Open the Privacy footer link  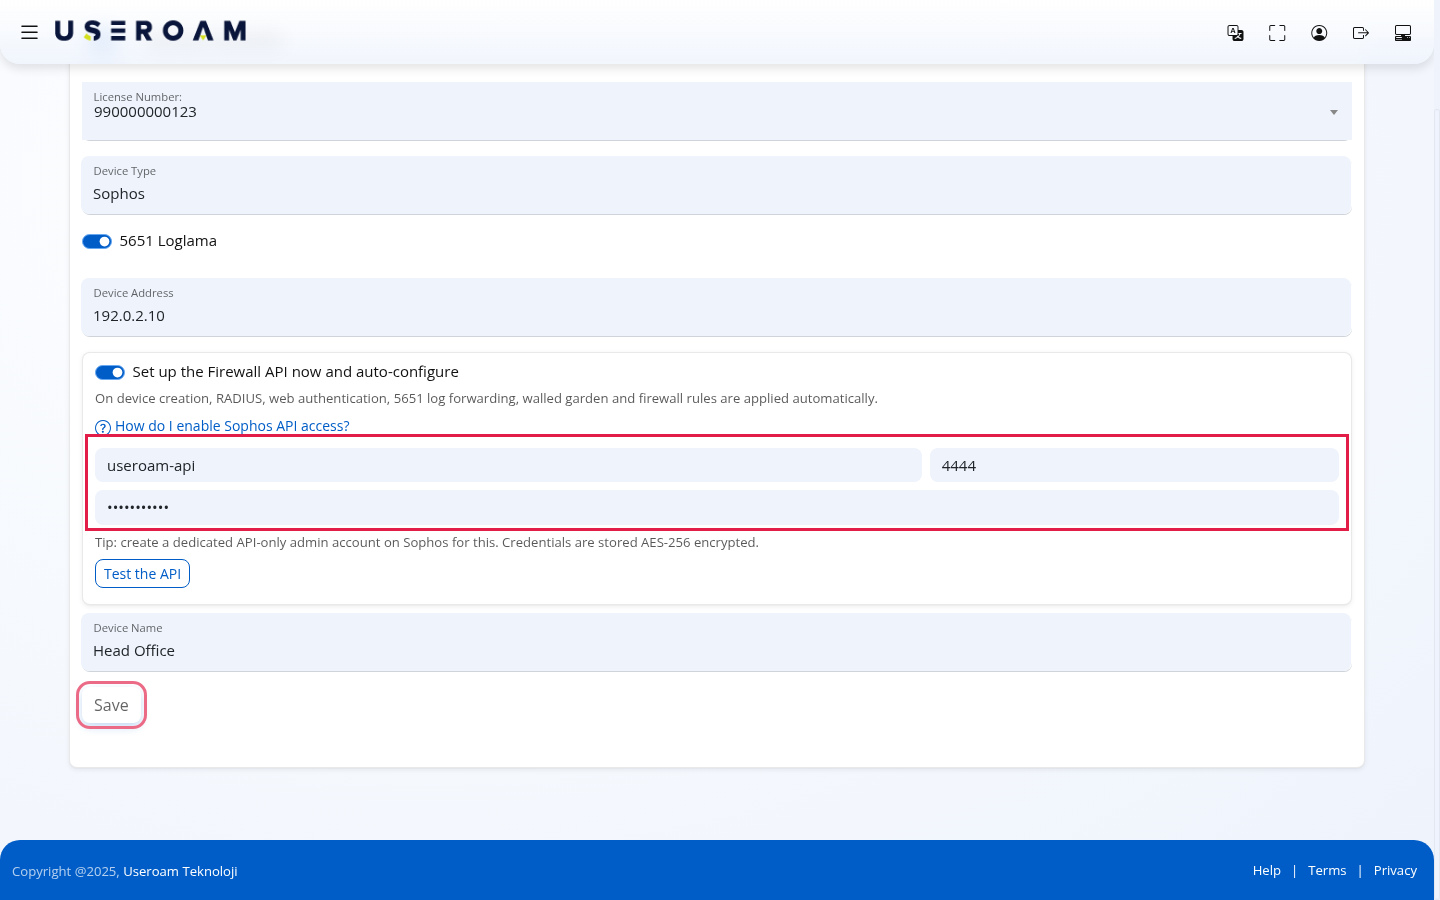(1395, 871)
